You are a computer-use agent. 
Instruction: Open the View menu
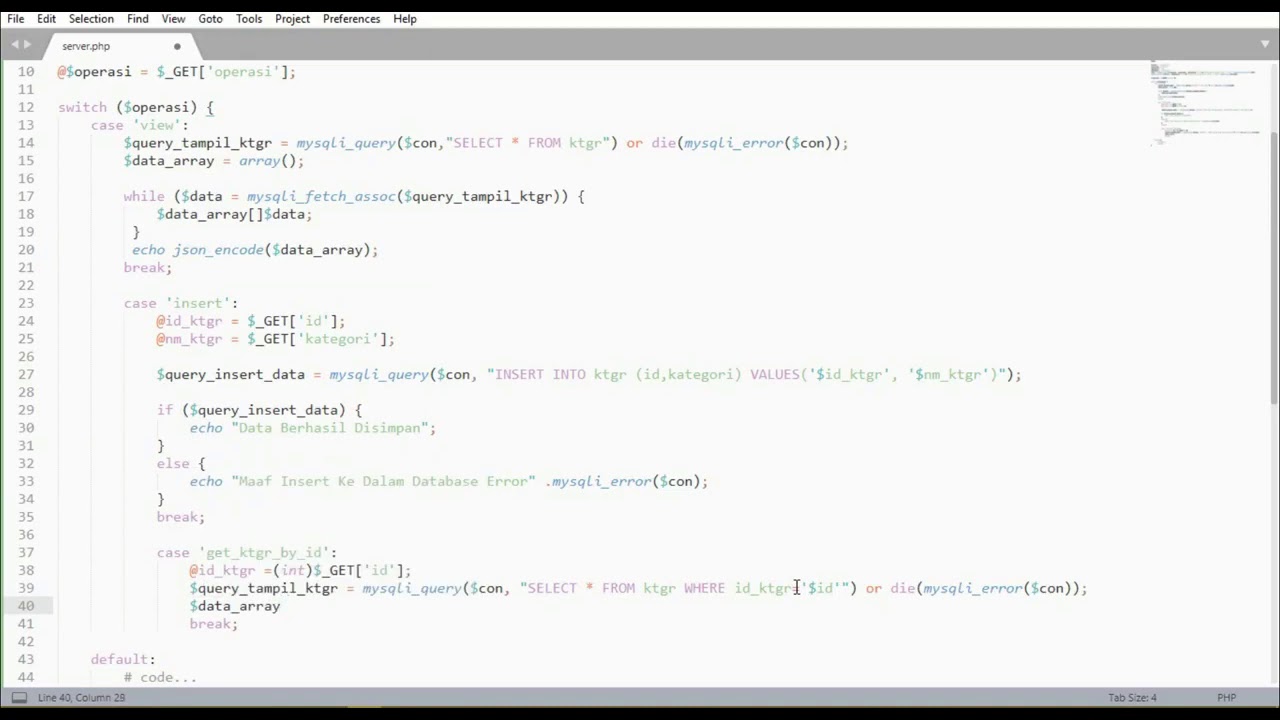[173, 18]
